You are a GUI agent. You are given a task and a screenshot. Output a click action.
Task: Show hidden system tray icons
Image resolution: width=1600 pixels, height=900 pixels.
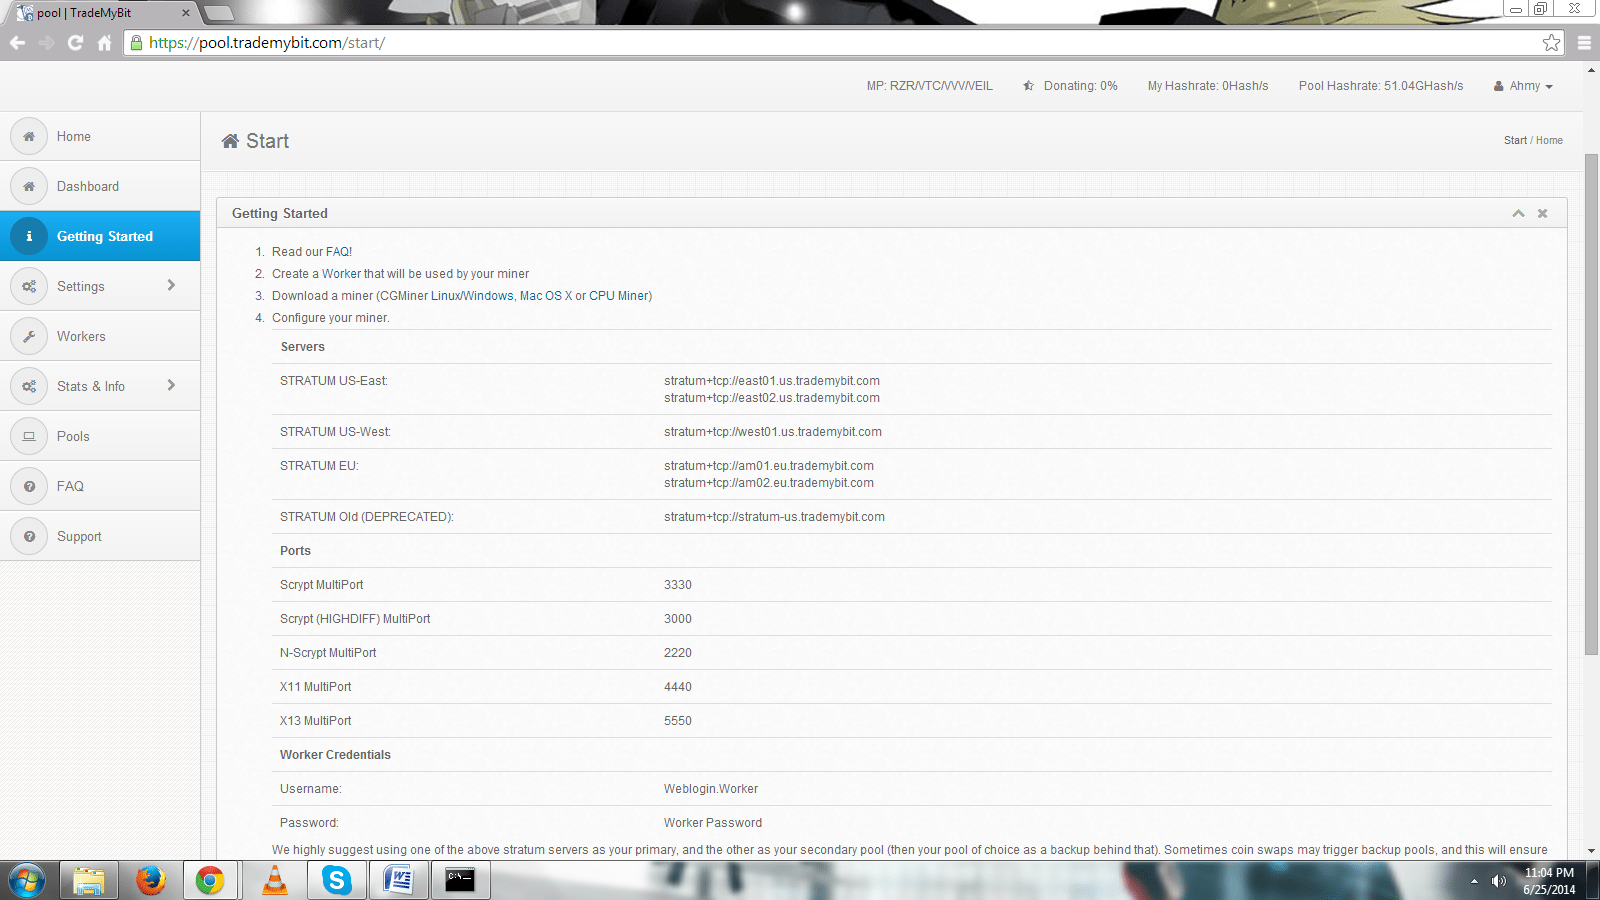[1473, 881]
